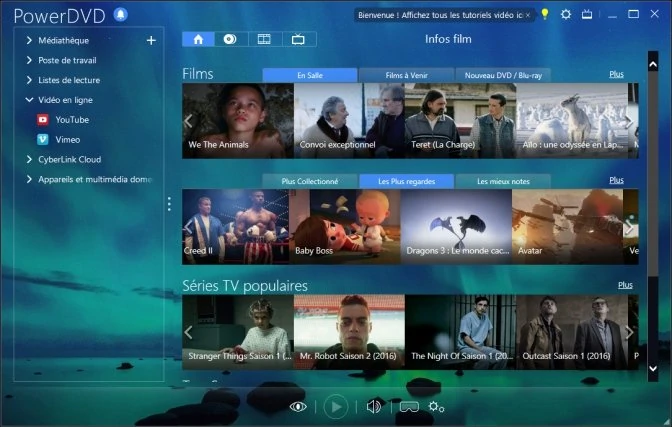The image size is (672, 427).
Task: Click Plus link for Séries TV populaires
Action: pos(625,285)
